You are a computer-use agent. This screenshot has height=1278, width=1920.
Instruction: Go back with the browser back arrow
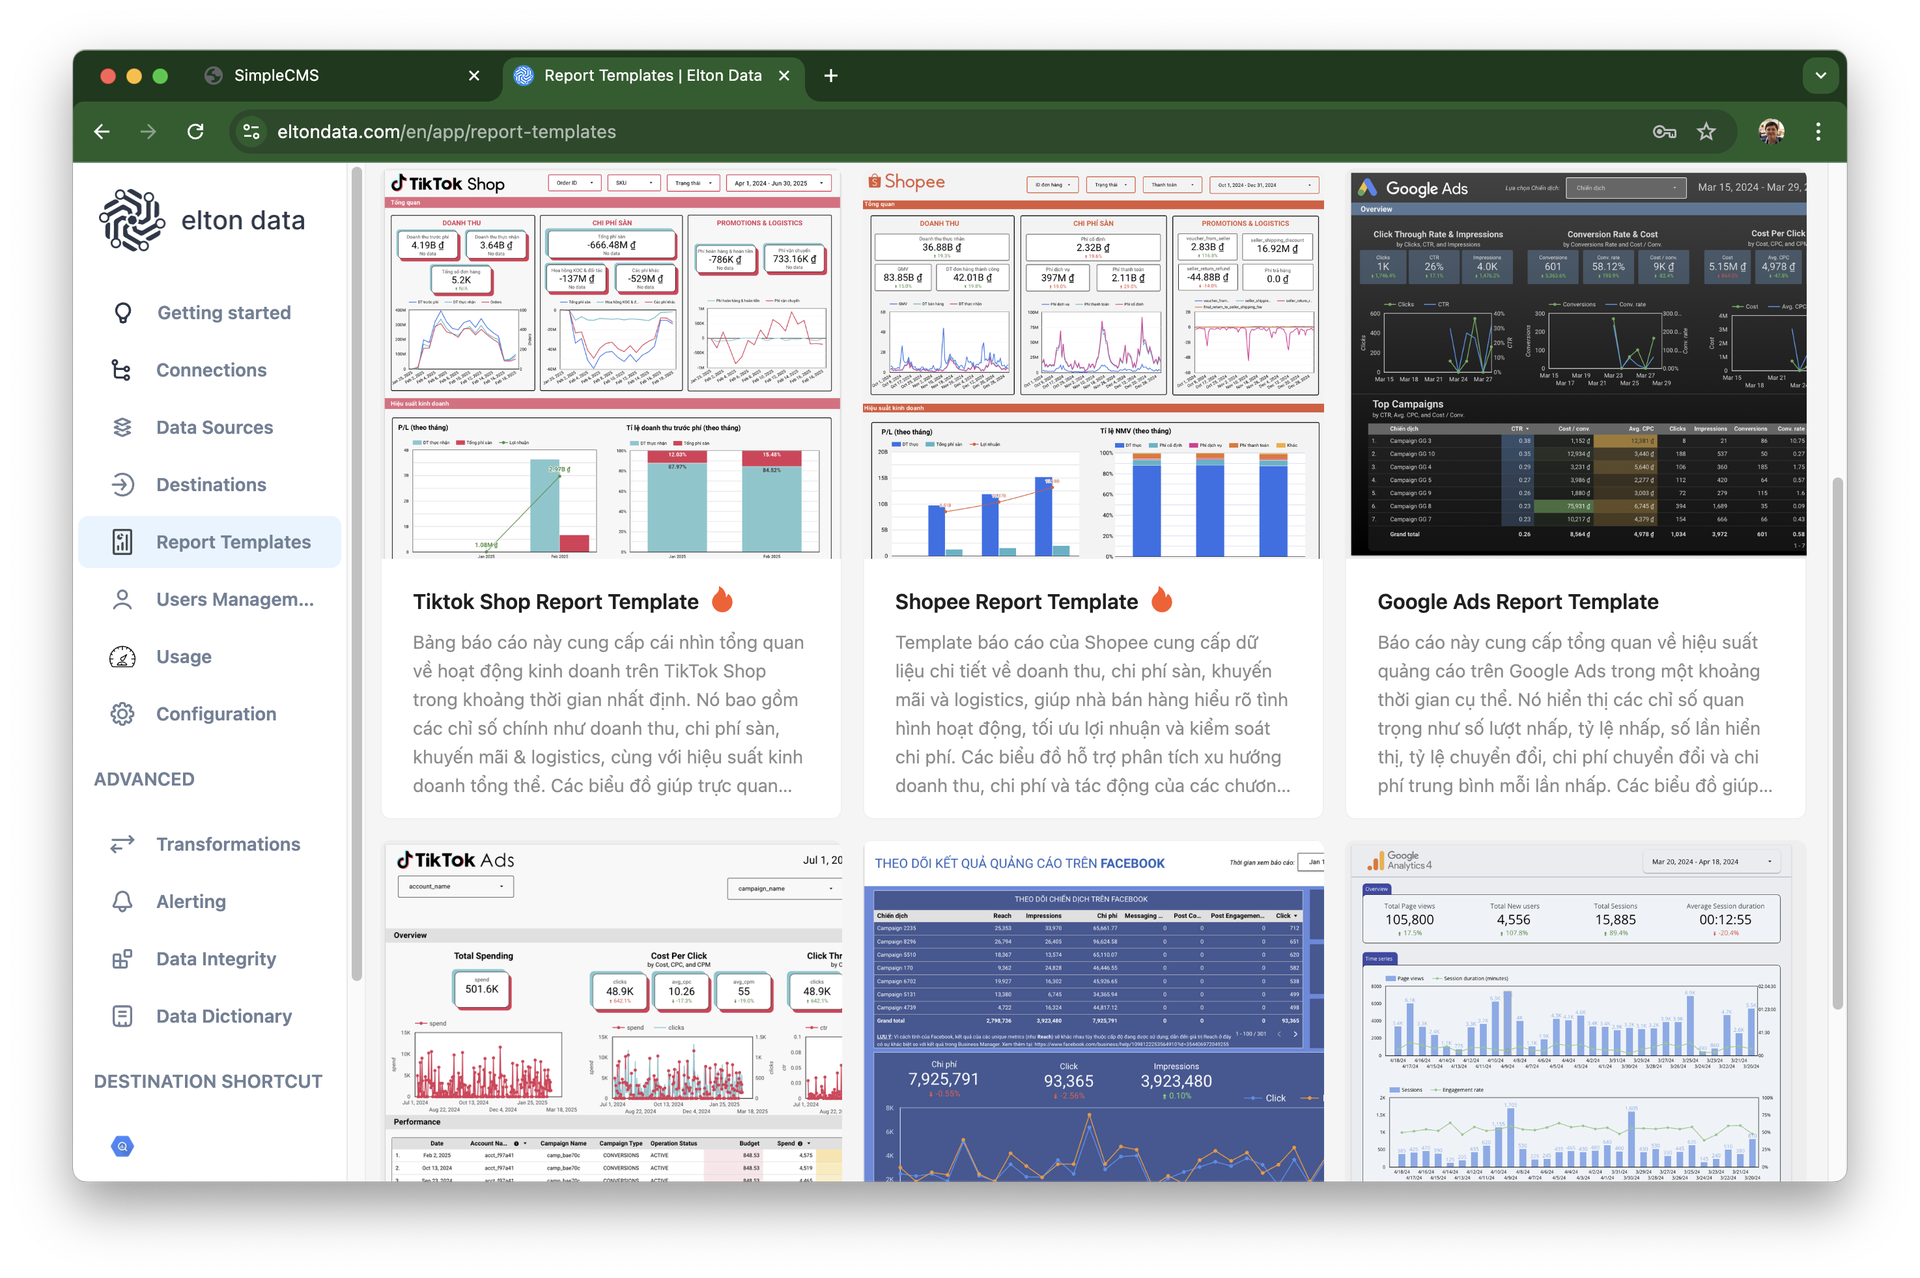[x=102, y=132]
